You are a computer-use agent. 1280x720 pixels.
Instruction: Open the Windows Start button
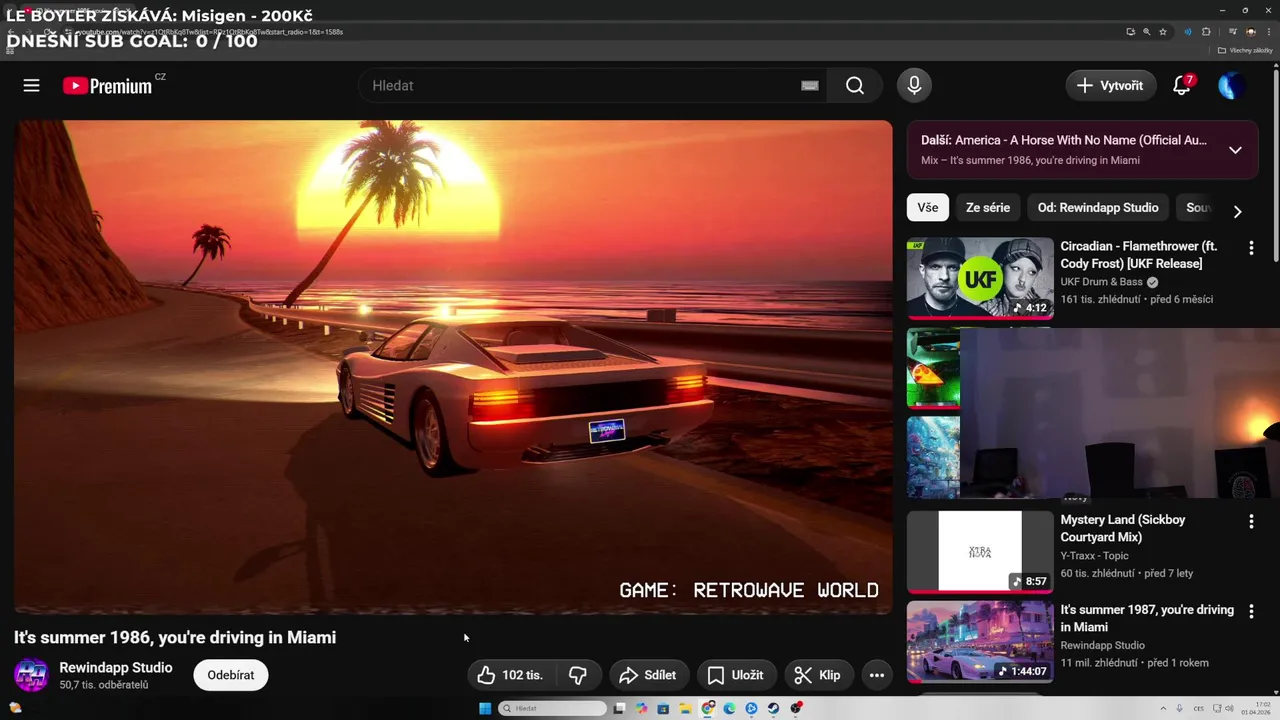pos(485,708)
